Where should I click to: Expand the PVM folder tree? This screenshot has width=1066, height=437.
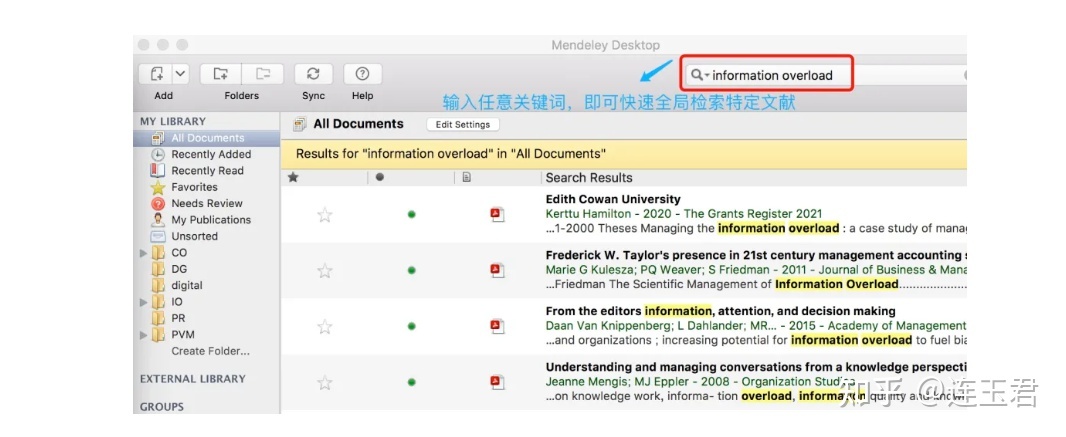point(144,335)
